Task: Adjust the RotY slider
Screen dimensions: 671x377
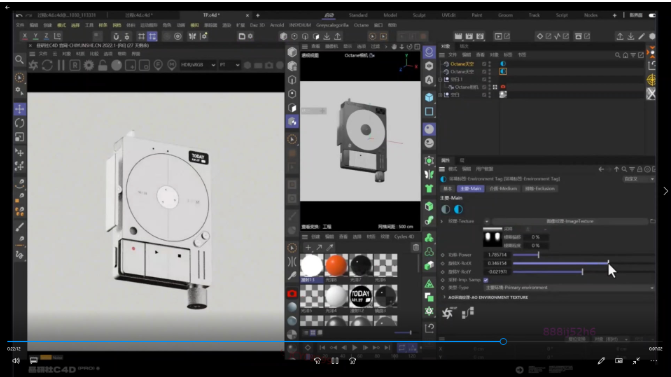Action: 584,271
